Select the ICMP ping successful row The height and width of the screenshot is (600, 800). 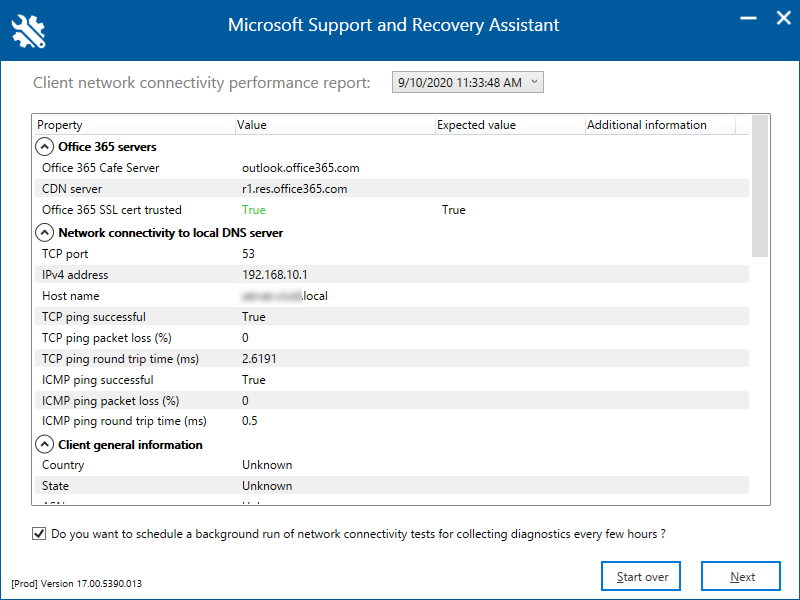point(392,379)
